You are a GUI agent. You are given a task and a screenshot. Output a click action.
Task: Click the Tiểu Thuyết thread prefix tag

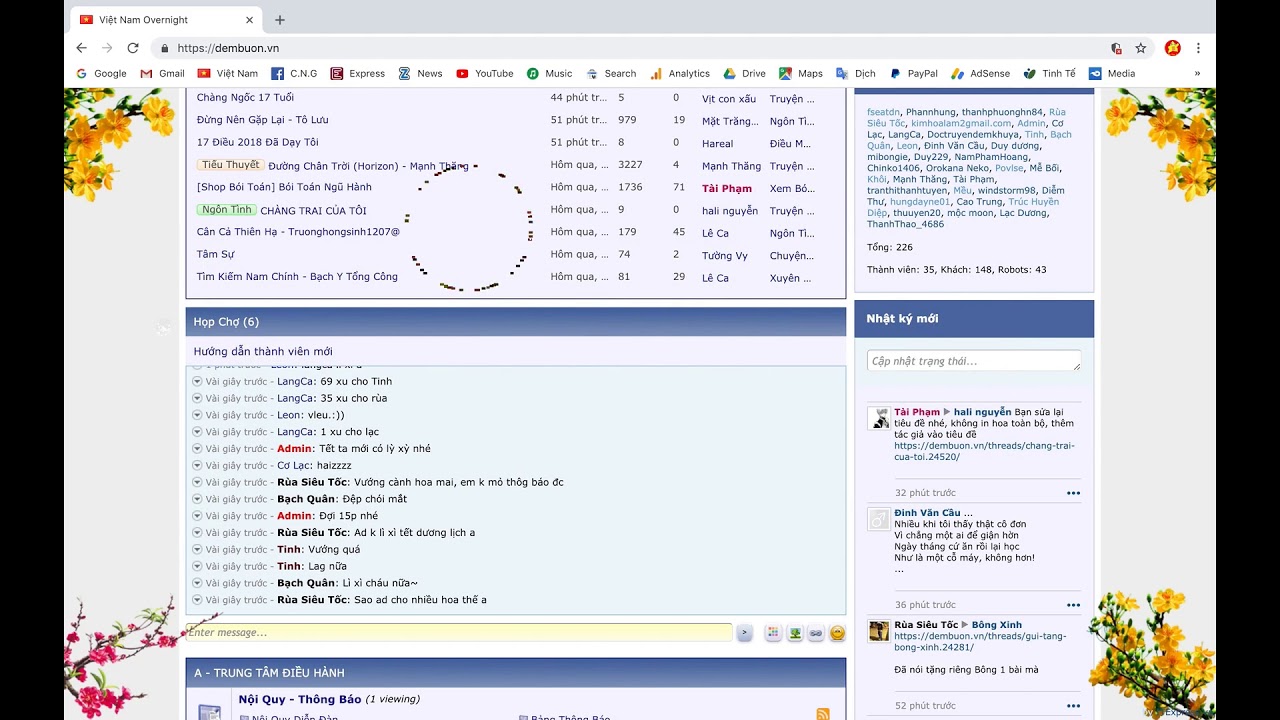[x=230, y=165]
